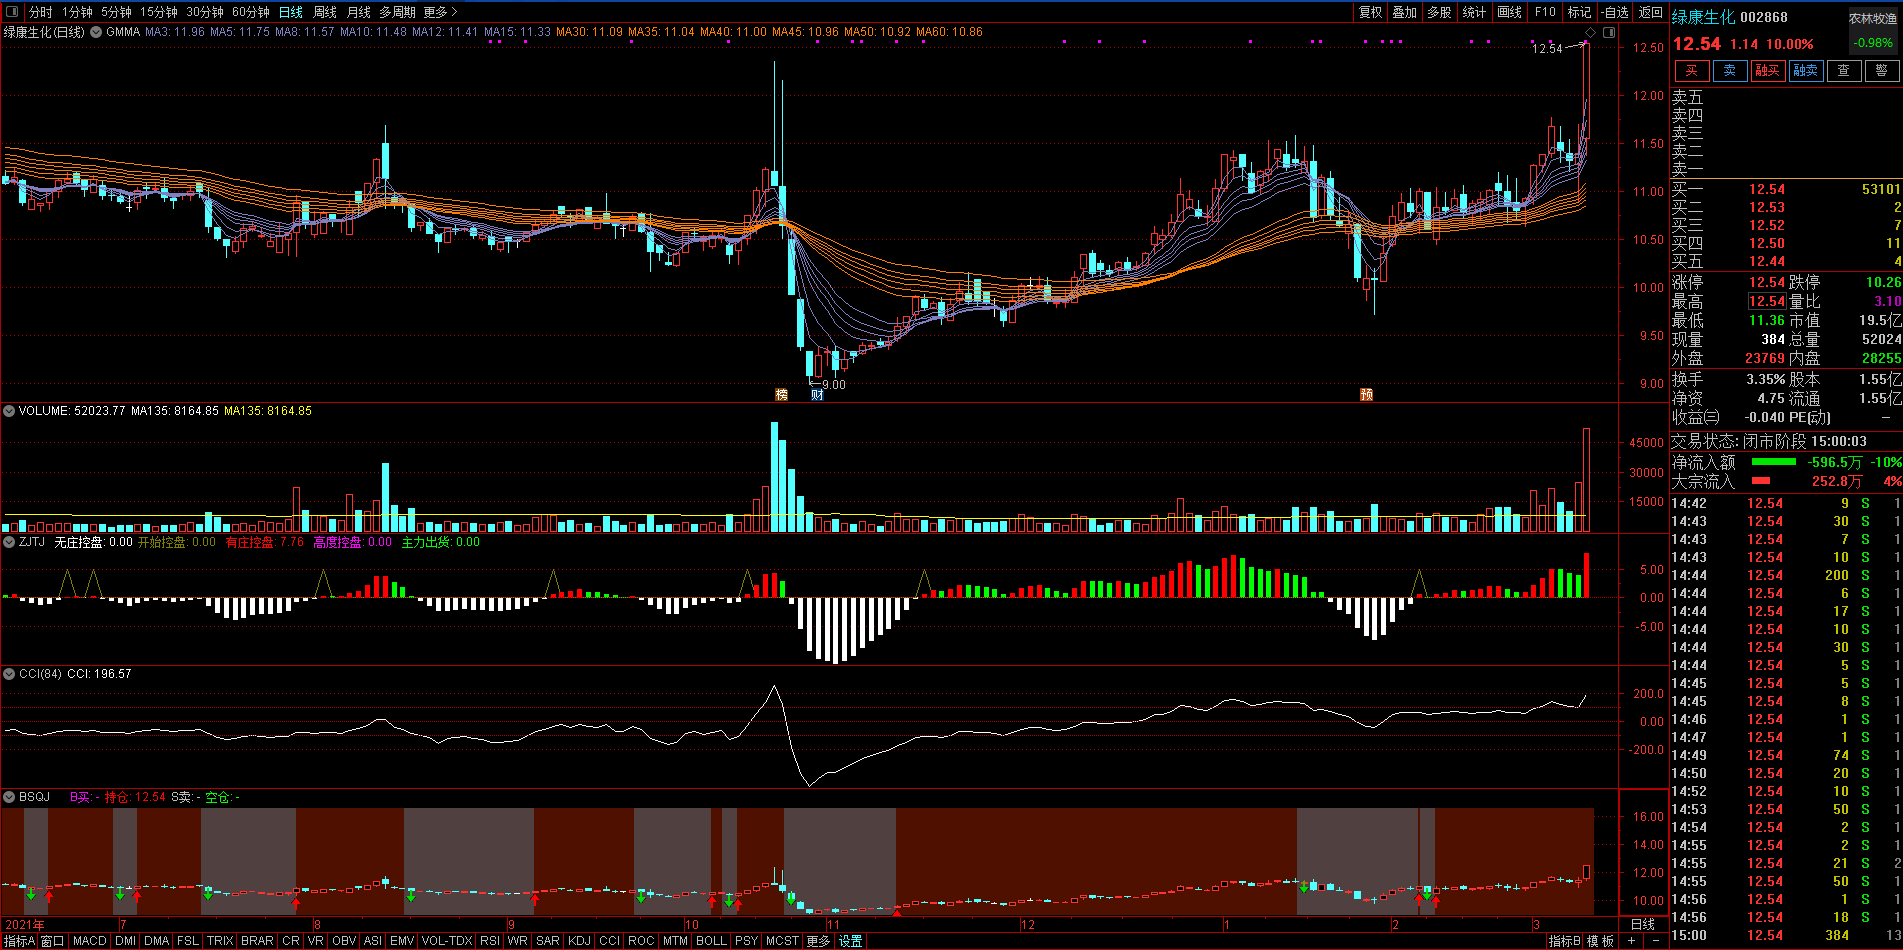Click the 榜 badge icon below the chart

pyautogui.click(x=781, y=395)
